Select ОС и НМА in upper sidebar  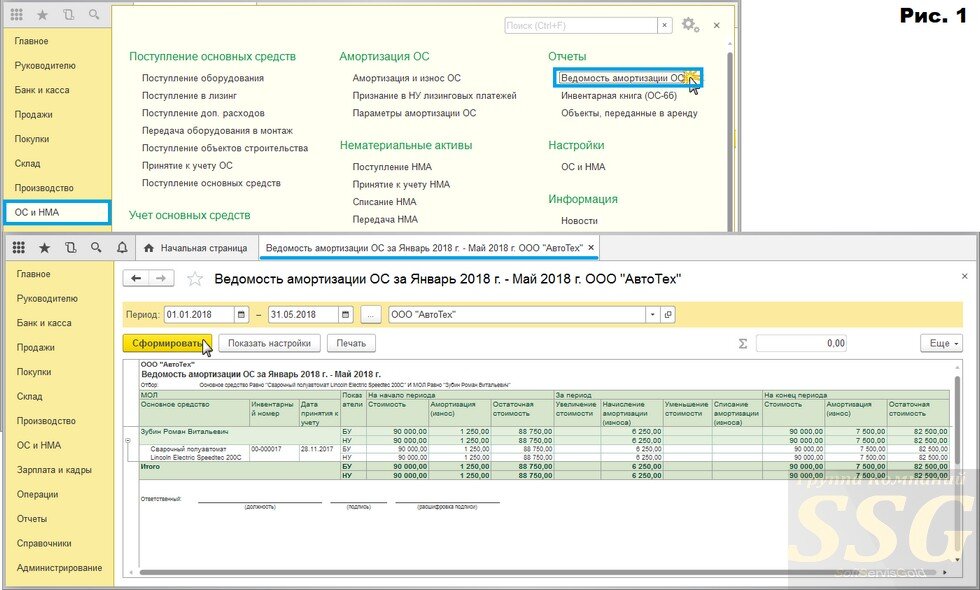tap(57, 212)
